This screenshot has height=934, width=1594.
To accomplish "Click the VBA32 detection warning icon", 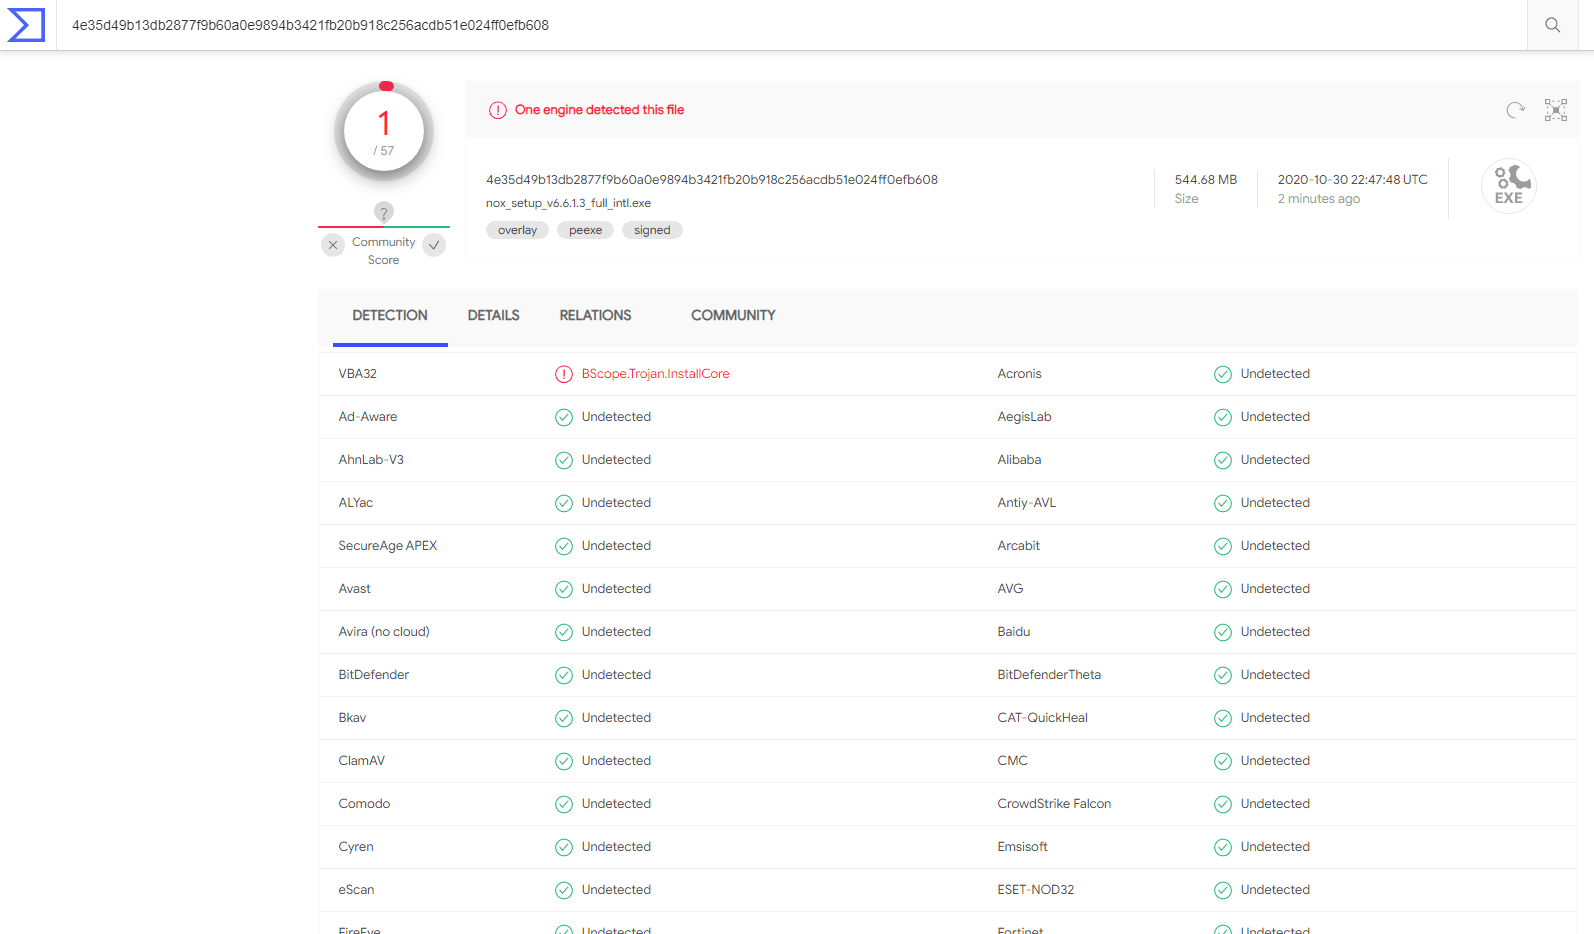I will point(564,374).
